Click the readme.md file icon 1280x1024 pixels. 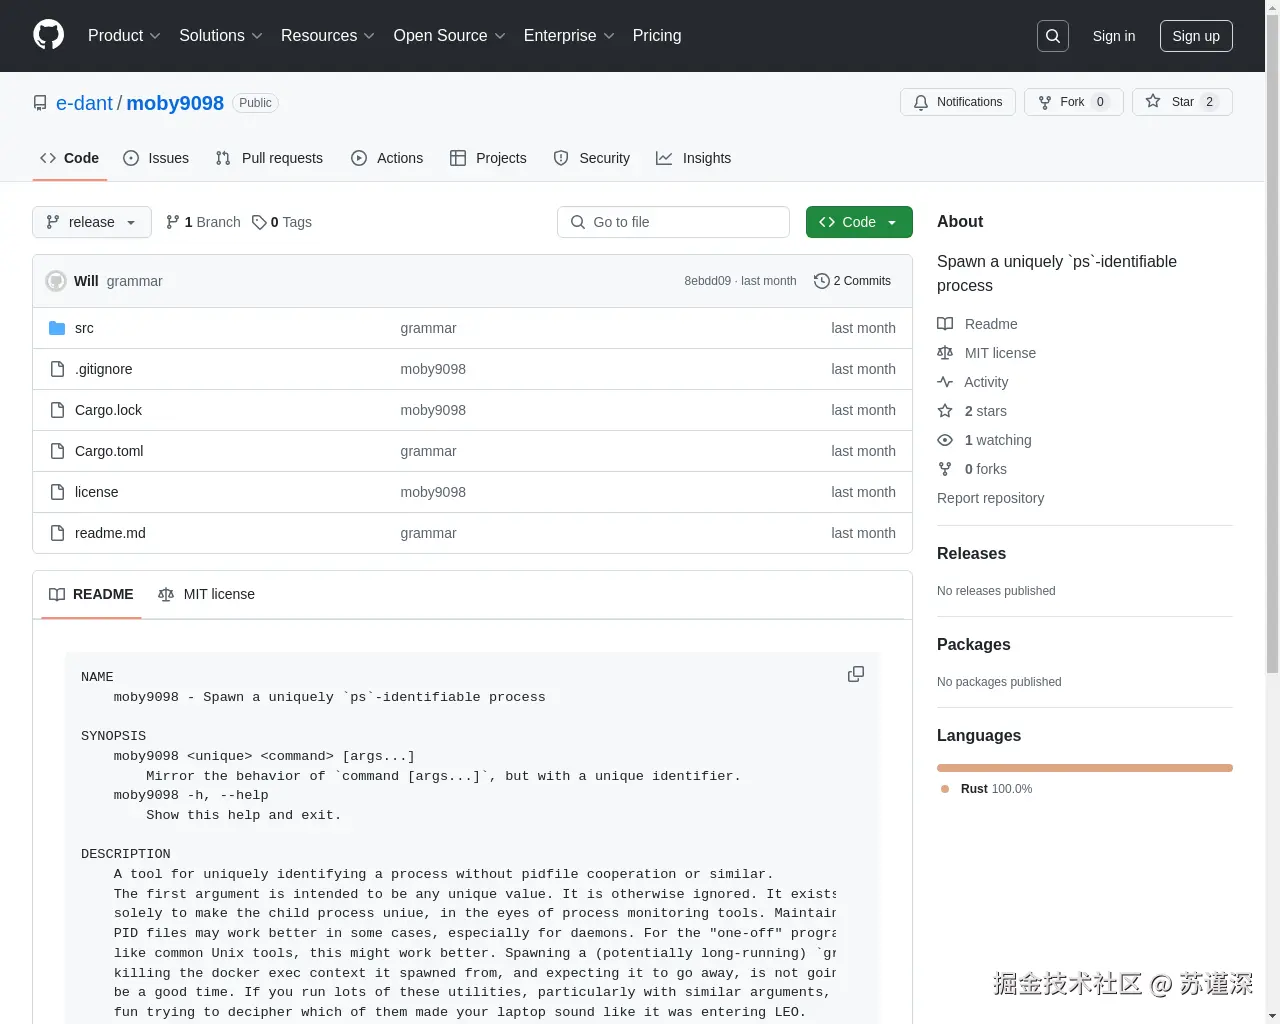(57, 533)
